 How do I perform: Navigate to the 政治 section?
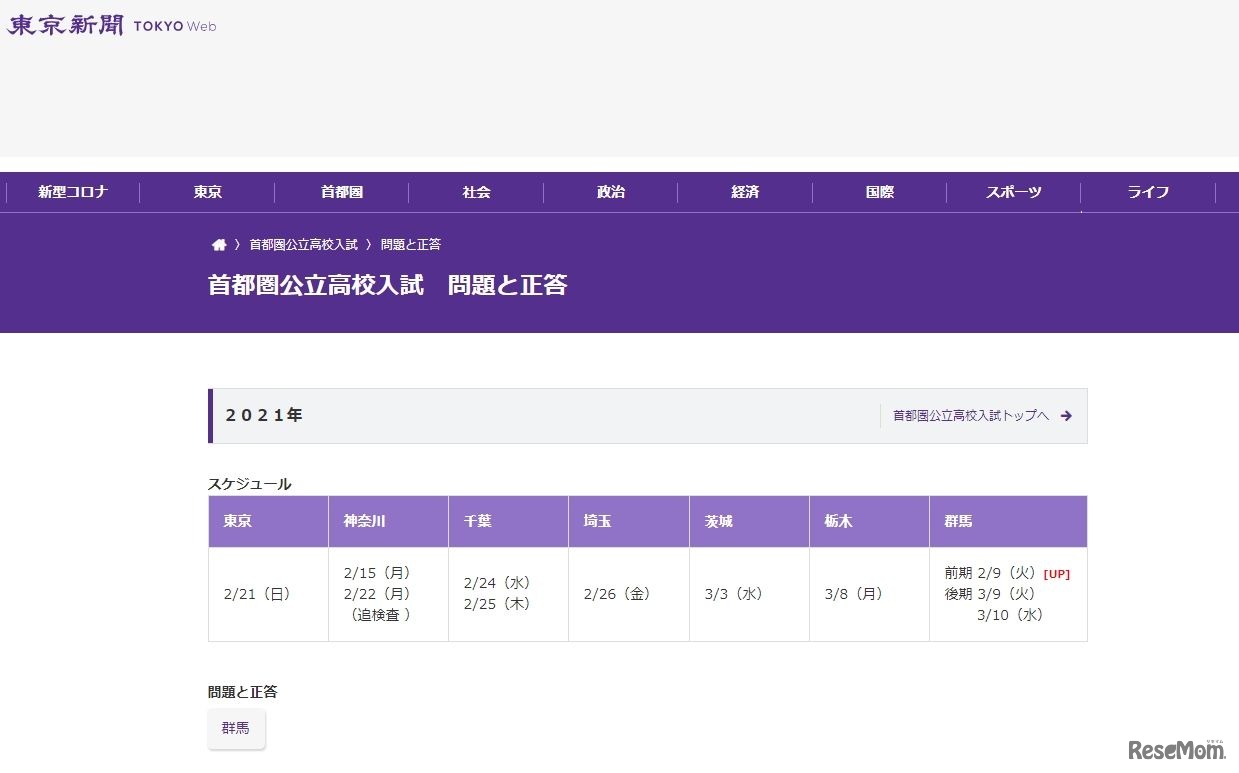[610, 192]
